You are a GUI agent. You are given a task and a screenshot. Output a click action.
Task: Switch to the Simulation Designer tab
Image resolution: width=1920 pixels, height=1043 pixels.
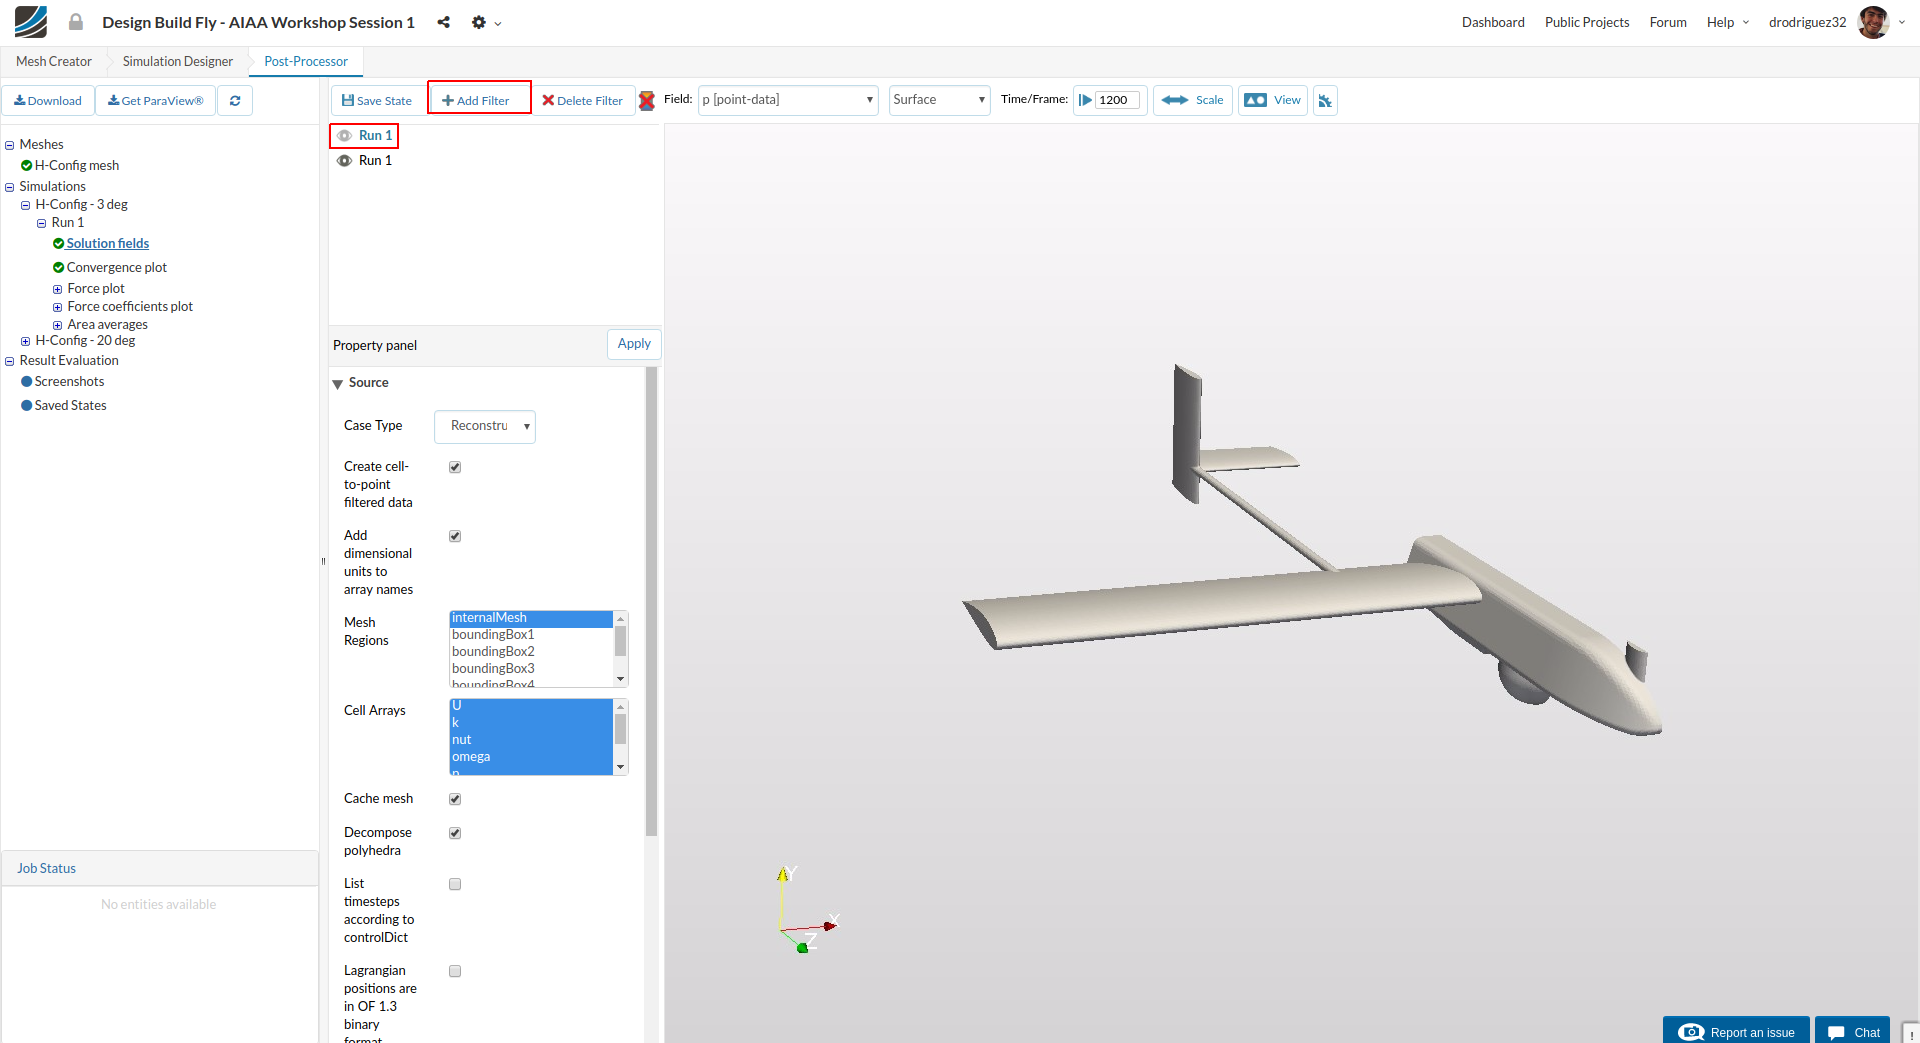coord(178,61)
